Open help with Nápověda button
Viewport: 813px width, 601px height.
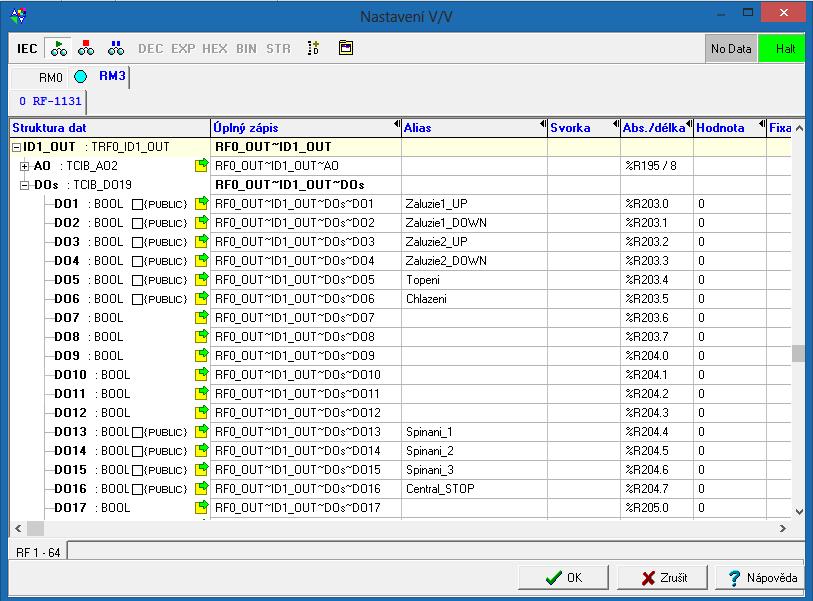point(761,578)
